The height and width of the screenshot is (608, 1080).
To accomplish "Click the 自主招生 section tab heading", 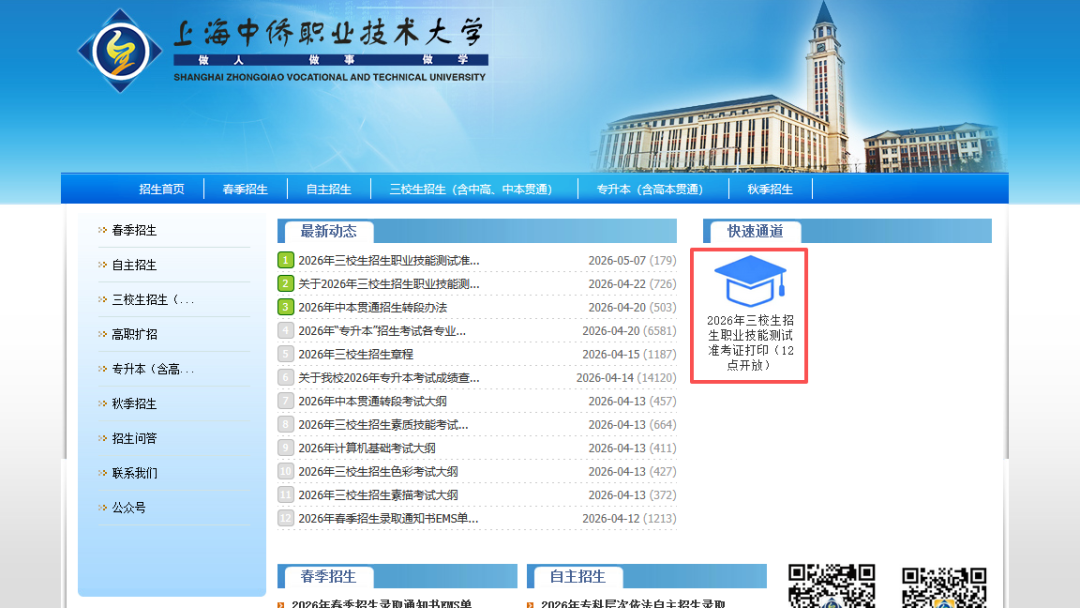I will click(x=578, y=576).
